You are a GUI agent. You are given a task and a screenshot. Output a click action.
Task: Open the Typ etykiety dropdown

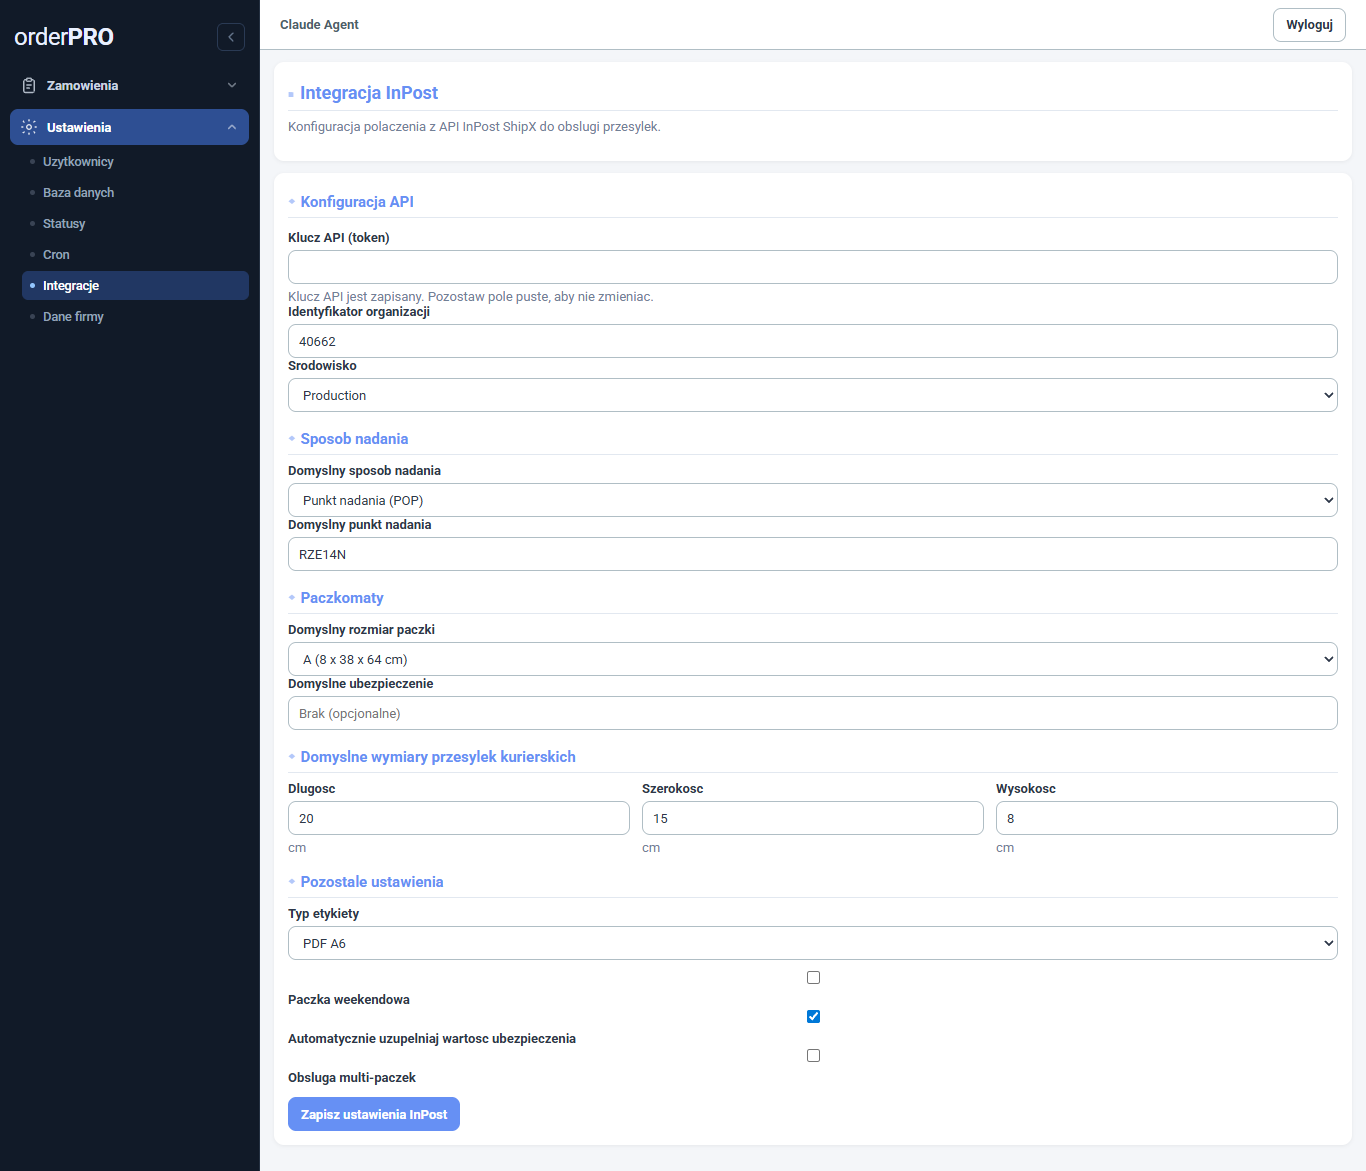(812, 943)
